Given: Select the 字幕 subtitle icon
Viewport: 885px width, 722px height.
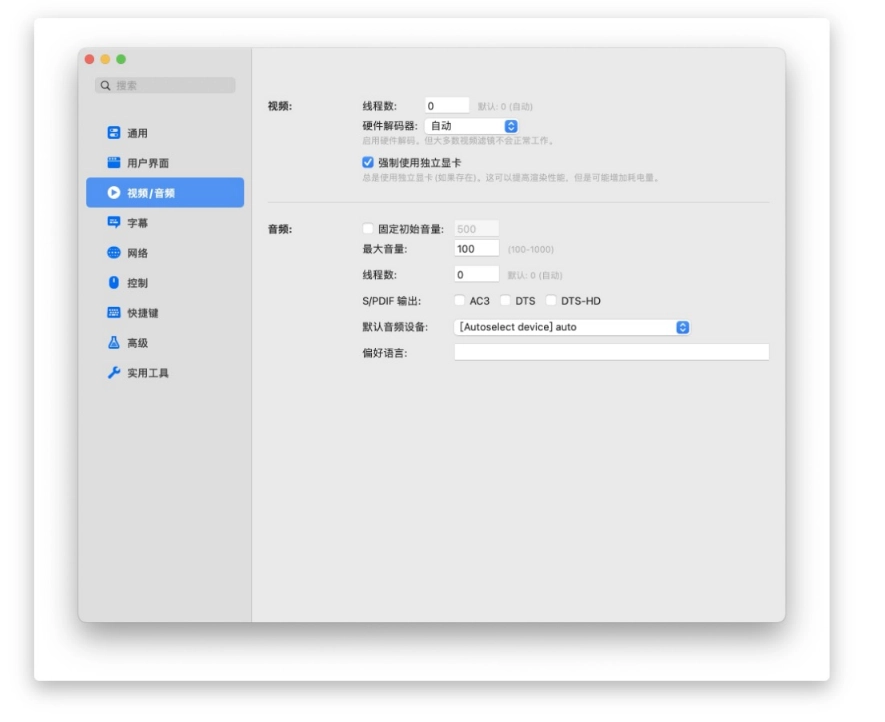Looking at the screenshot, I should 114,223.
